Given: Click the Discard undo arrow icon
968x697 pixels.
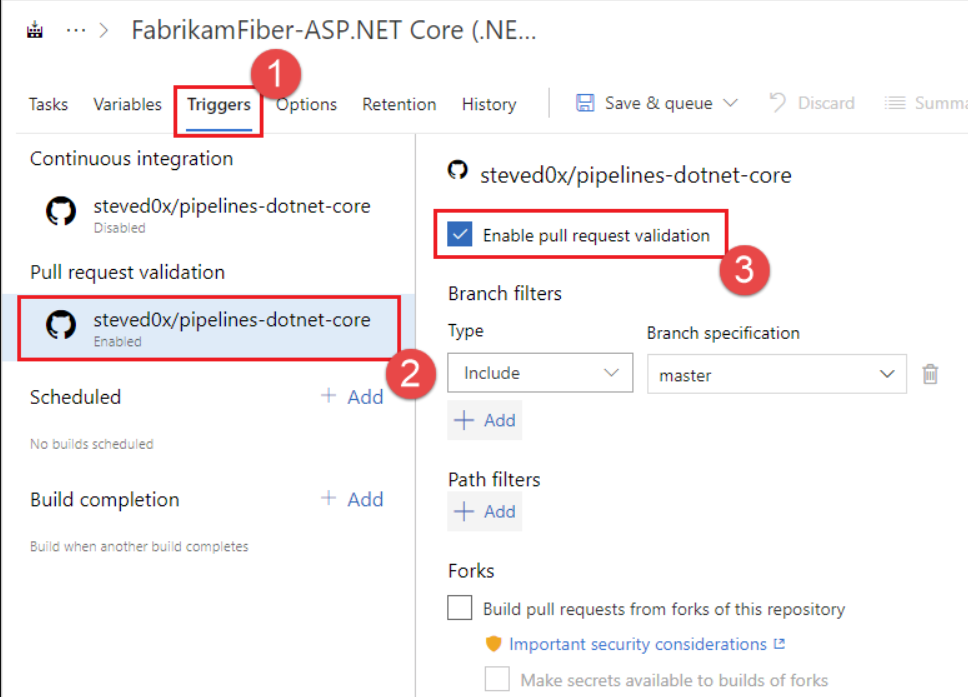Looking at the screenshot, I should coord(777,102).
